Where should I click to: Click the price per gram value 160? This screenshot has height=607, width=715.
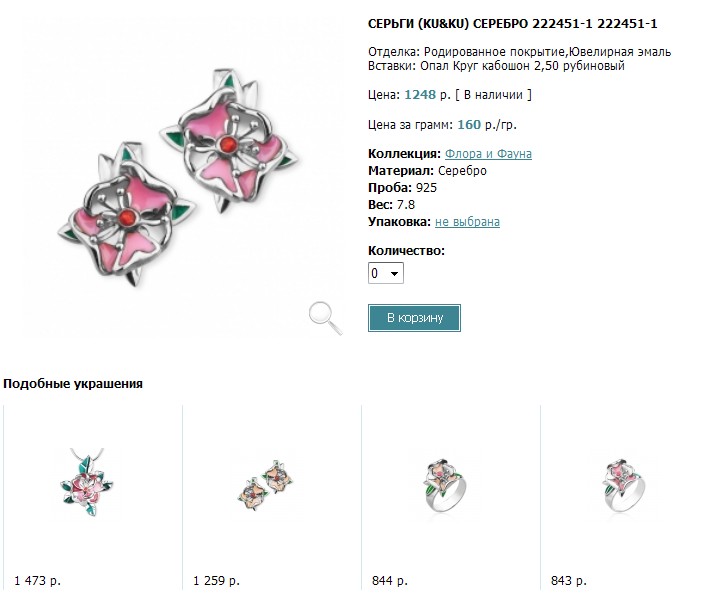(x=469, y=125)
